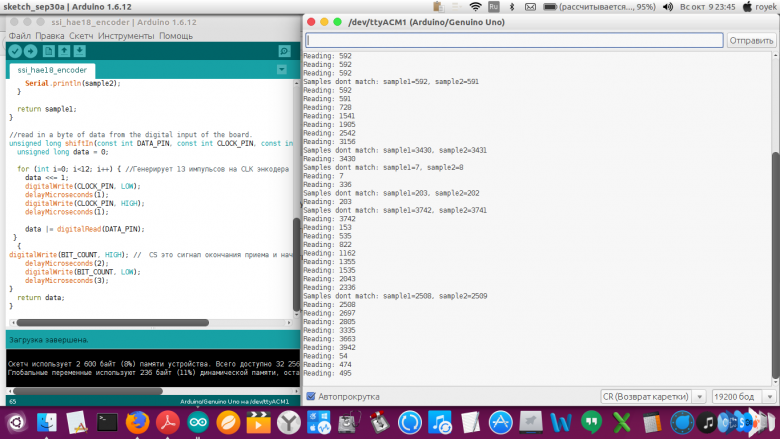Open the calculator icon in the dock
The image size is (780, 439).
pos(652,423)
